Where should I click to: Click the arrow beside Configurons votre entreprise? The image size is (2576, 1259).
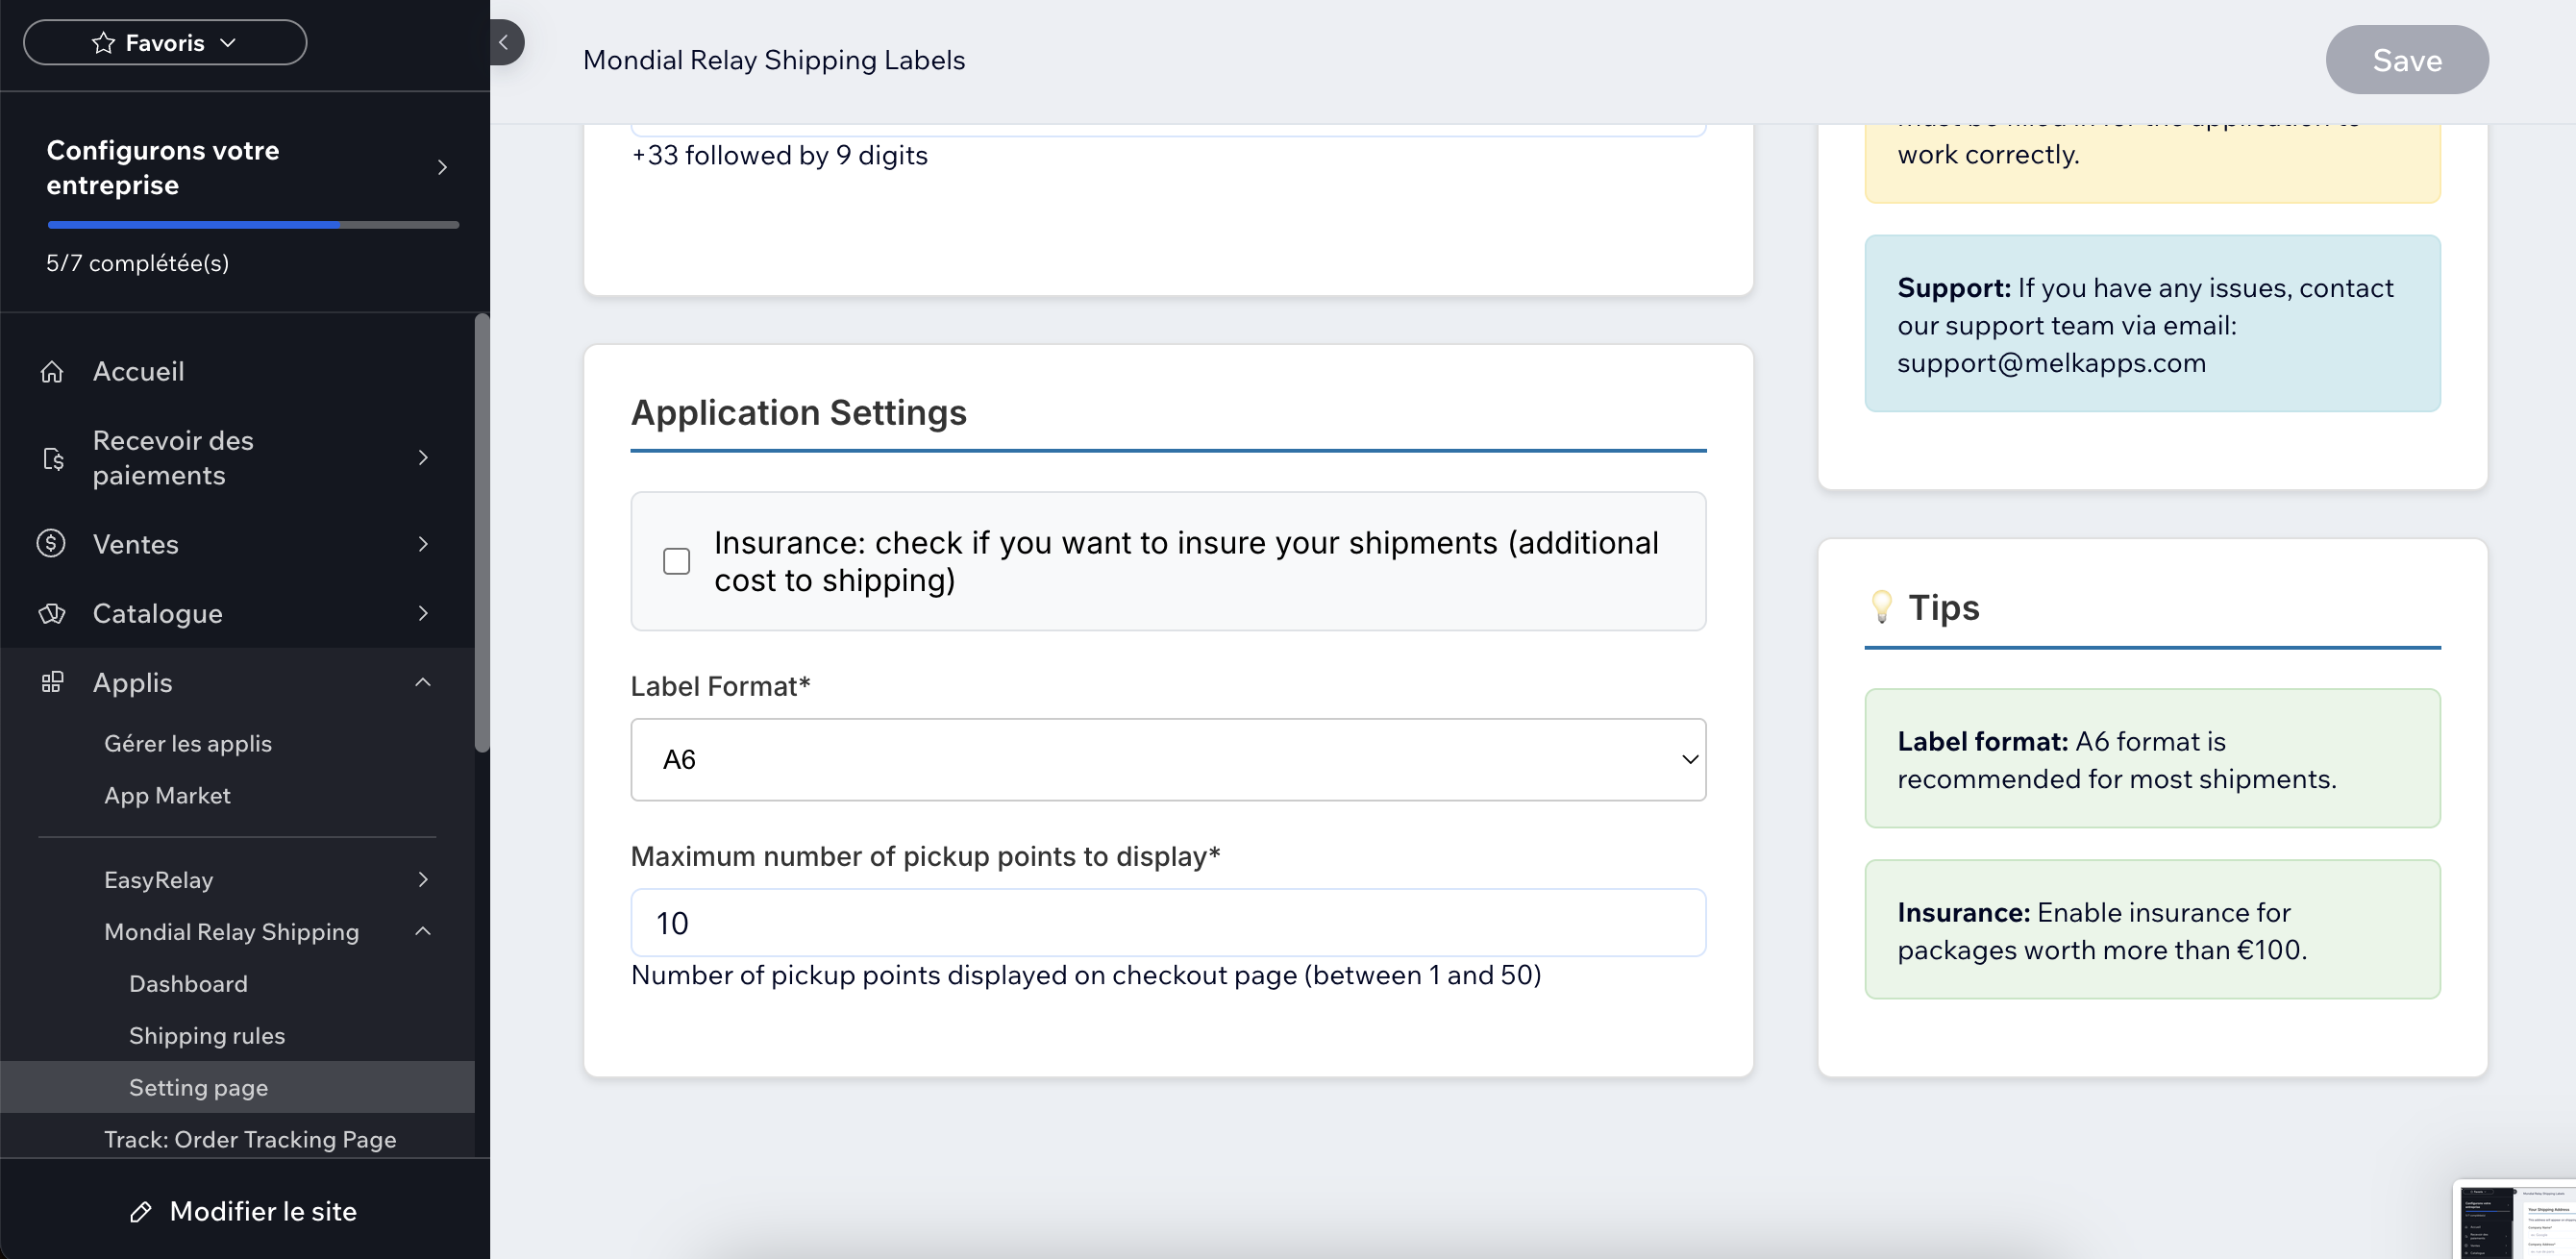click(x=441, y=167)
